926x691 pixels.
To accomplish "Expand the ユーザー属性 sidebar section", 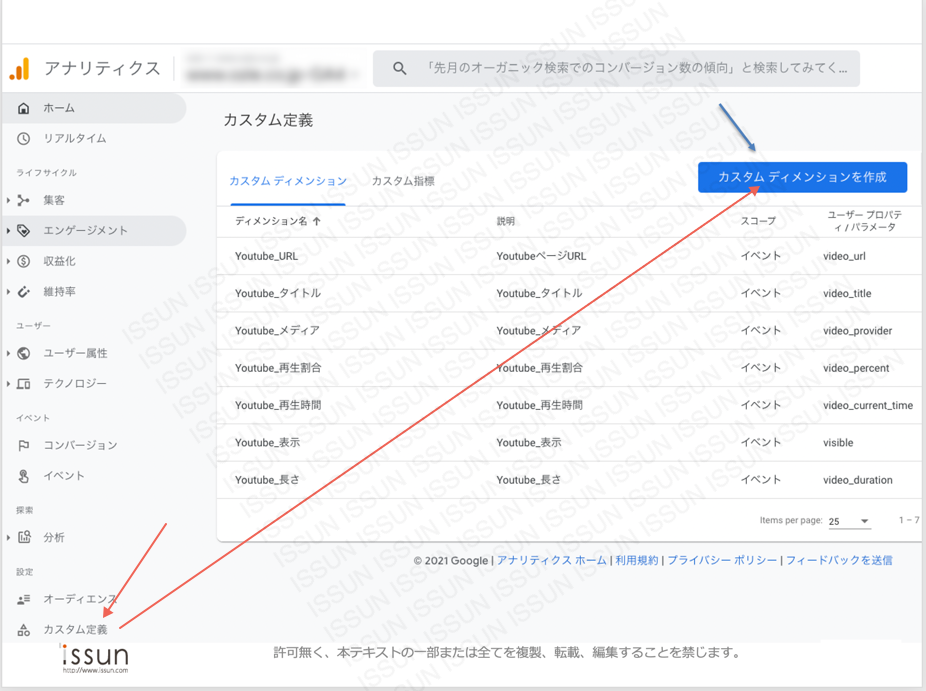I will (8, 353).
